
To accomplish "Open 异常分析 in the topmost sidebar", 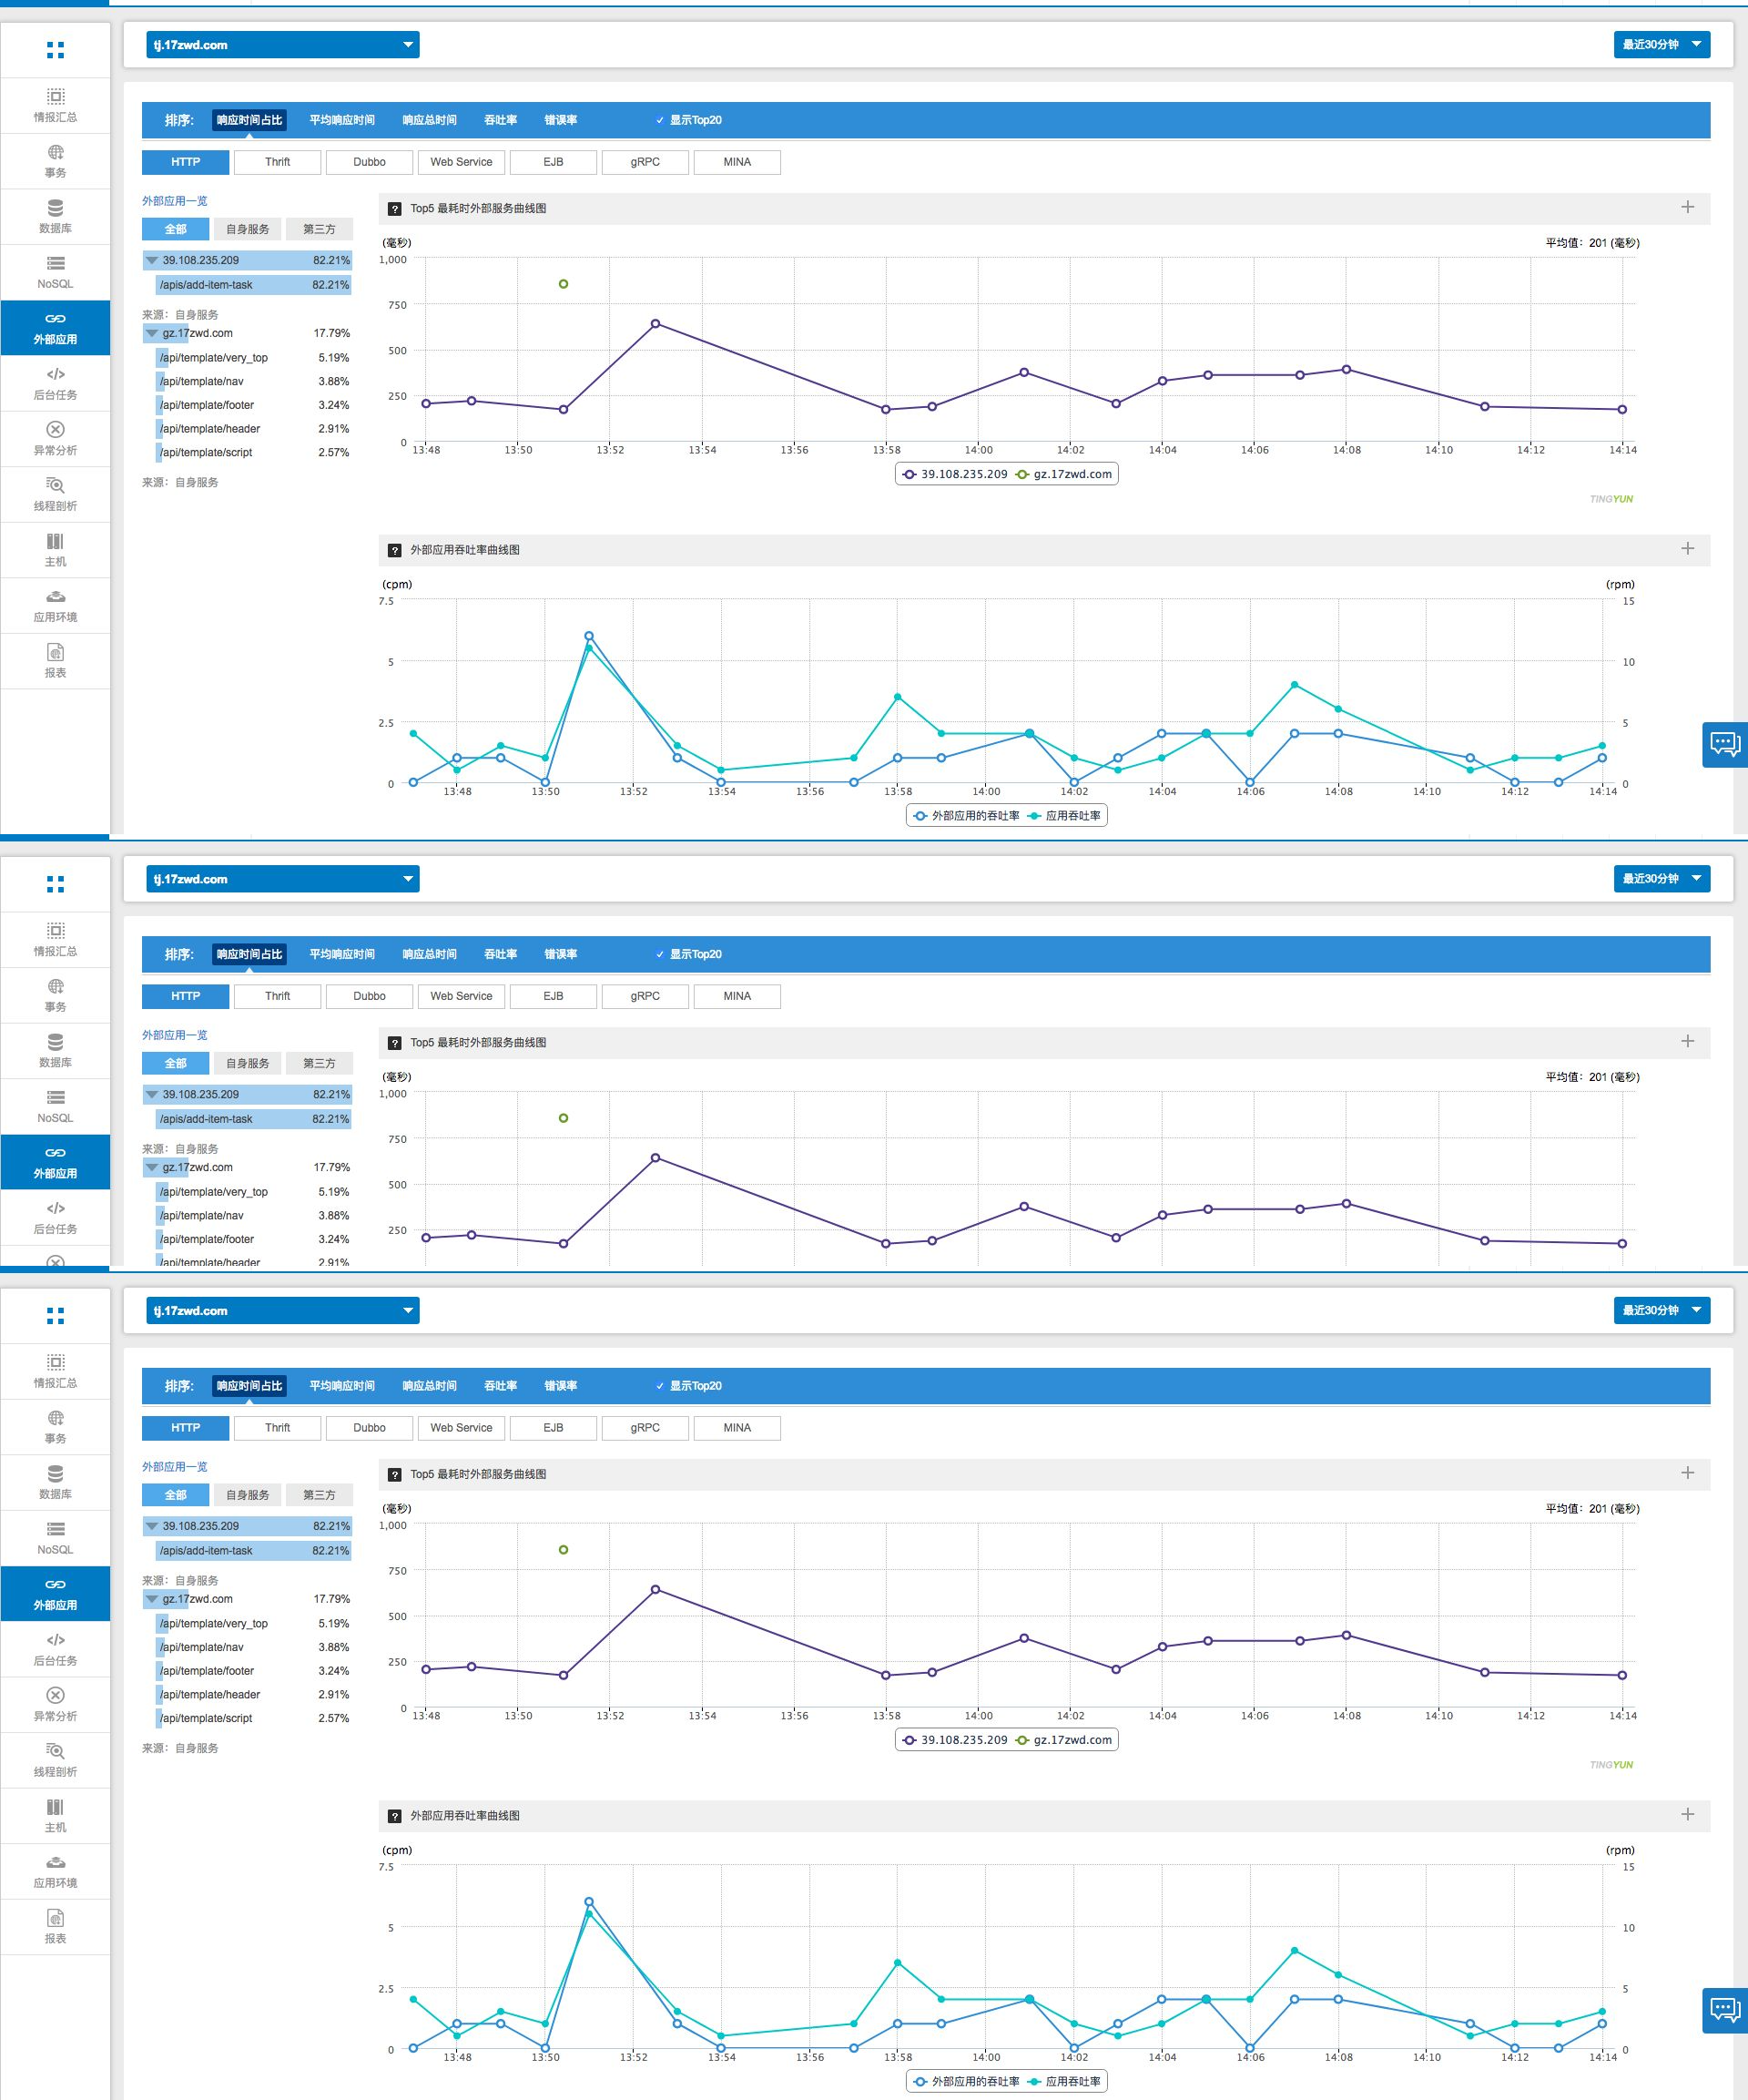I will 55,439.
